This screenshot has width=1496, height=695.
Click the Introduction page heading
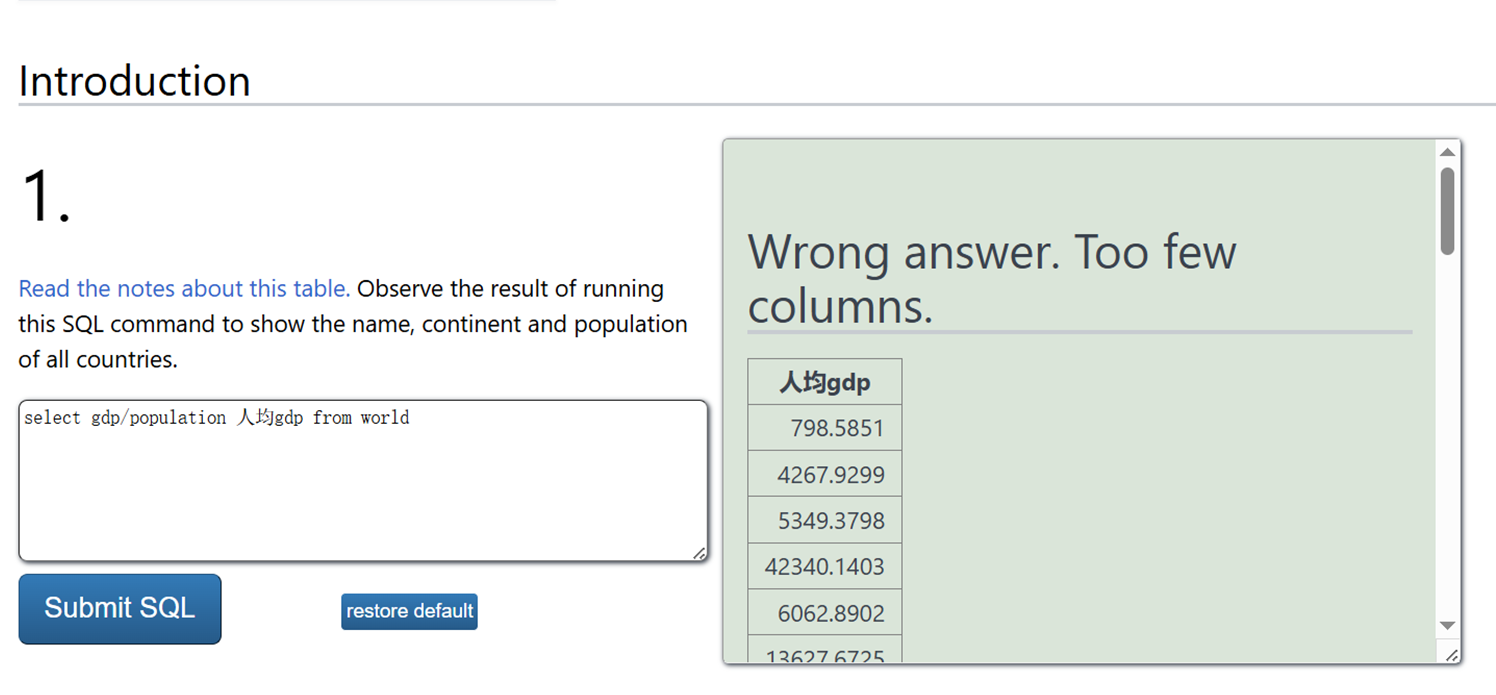click(x=133, y=80)
